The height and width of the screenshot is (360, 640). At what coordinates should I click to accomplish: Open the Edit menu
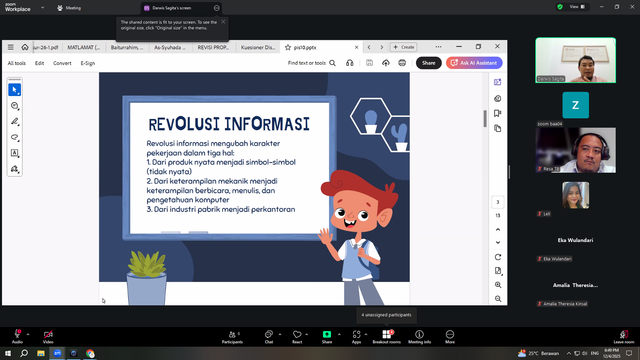pos(40,63)
